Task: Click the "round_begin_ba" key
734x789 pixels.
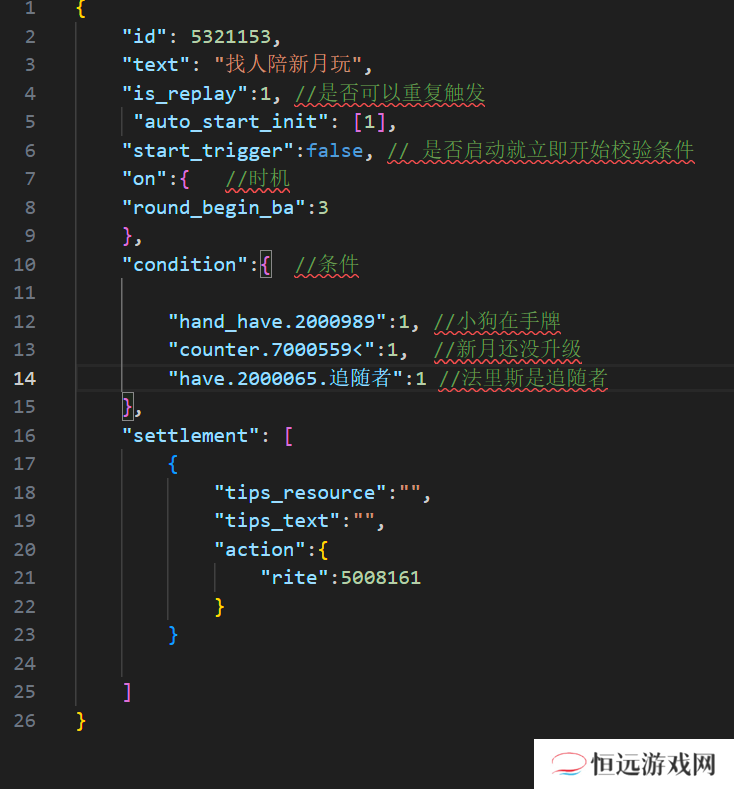Action: tap(214, 207)
